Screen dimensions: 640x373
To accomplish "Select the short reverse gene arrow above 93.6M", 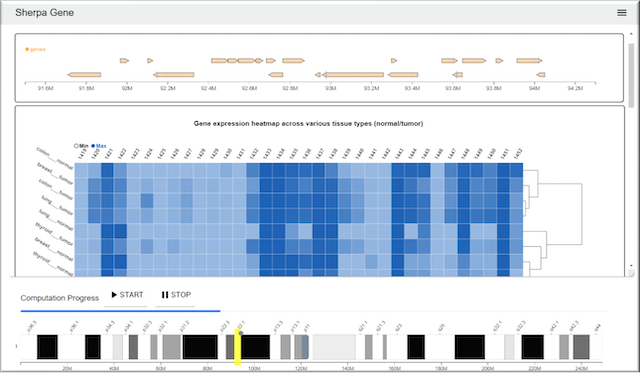I will click(x=458, y=75).
